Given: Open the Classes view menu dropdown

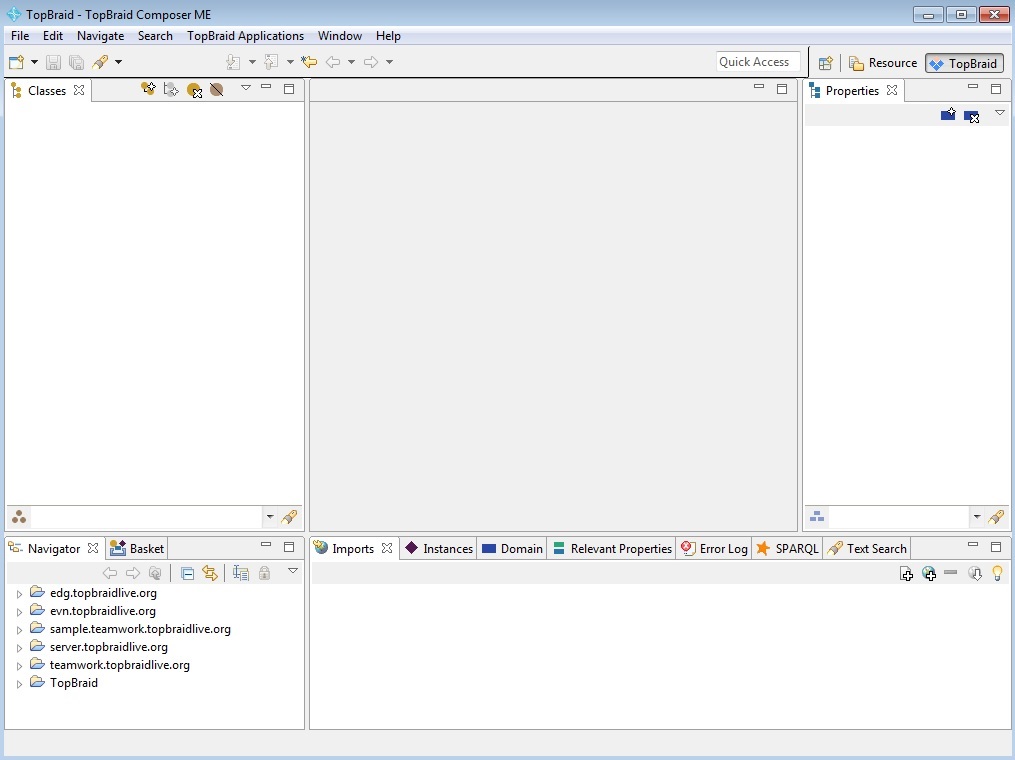Looking at the screenshot, I should (x=245, y=89).
